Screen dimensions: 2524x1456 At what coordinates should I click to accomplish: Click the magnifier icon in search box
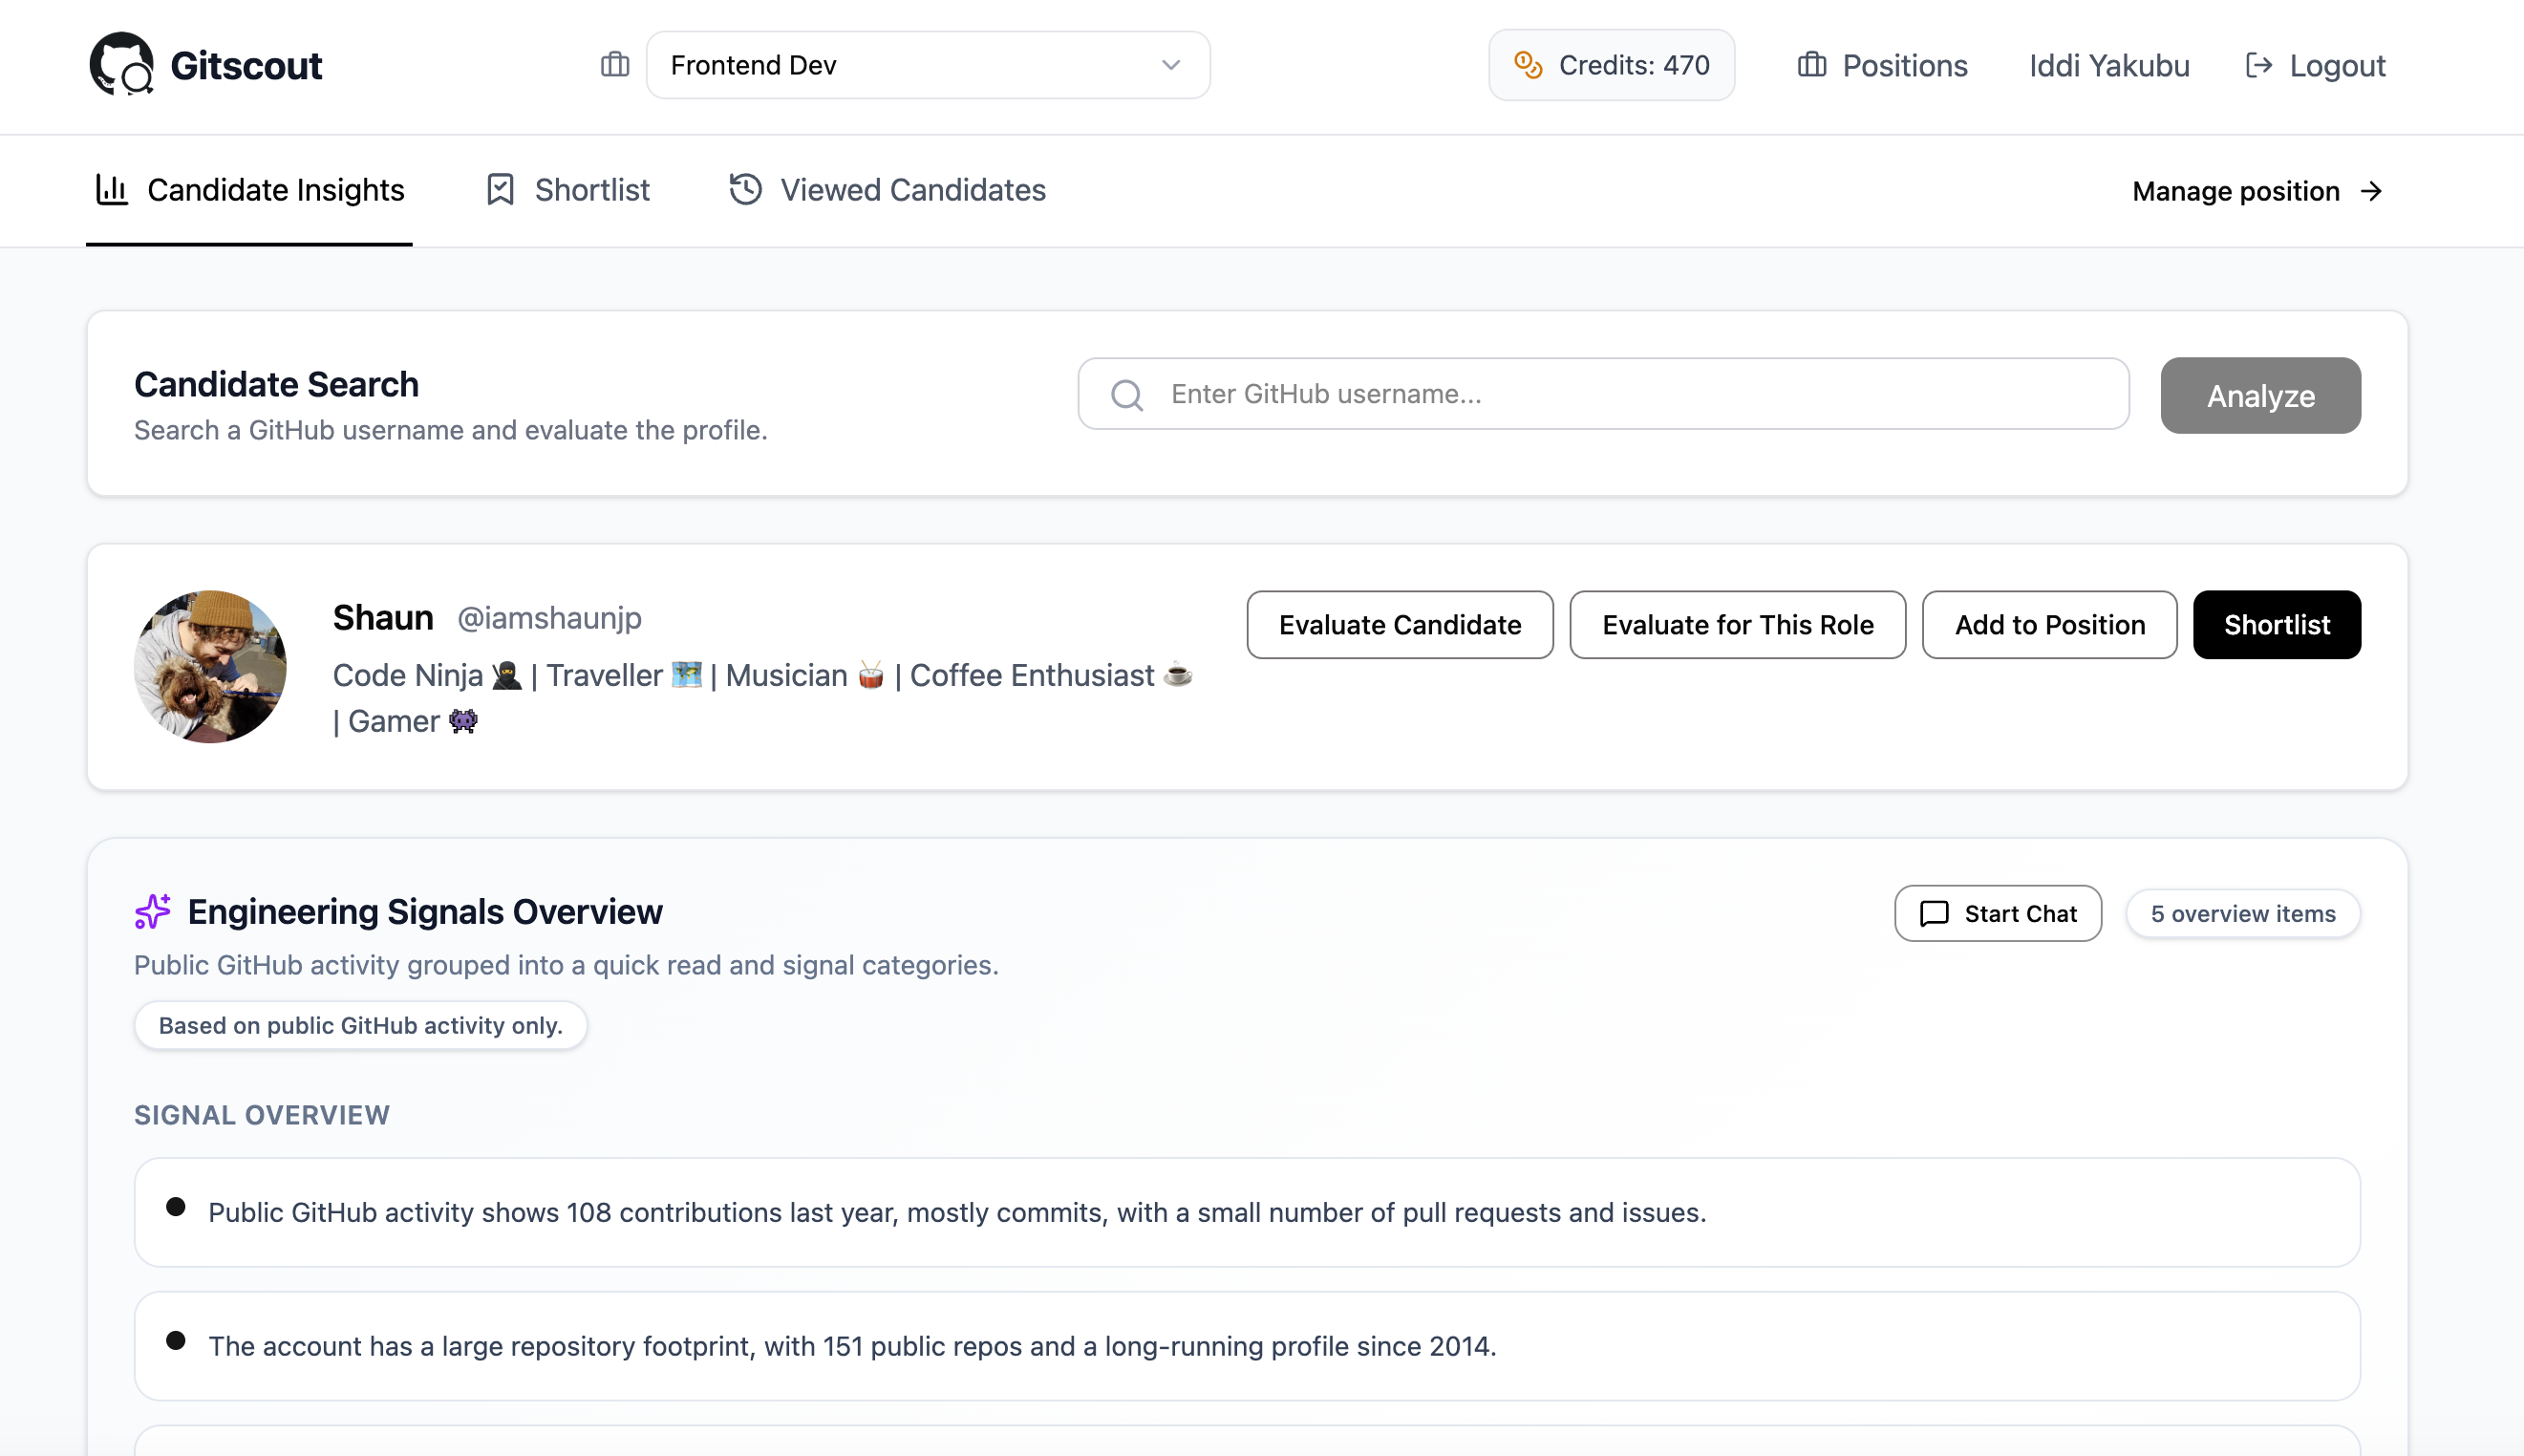[1127, 394]
